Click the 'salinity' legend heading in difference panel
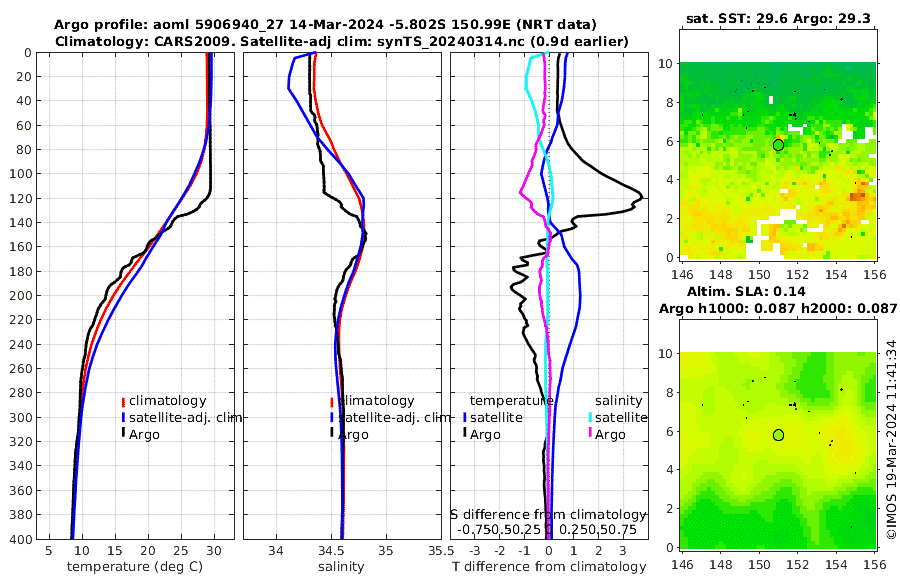900x580 pixels. 618,401
